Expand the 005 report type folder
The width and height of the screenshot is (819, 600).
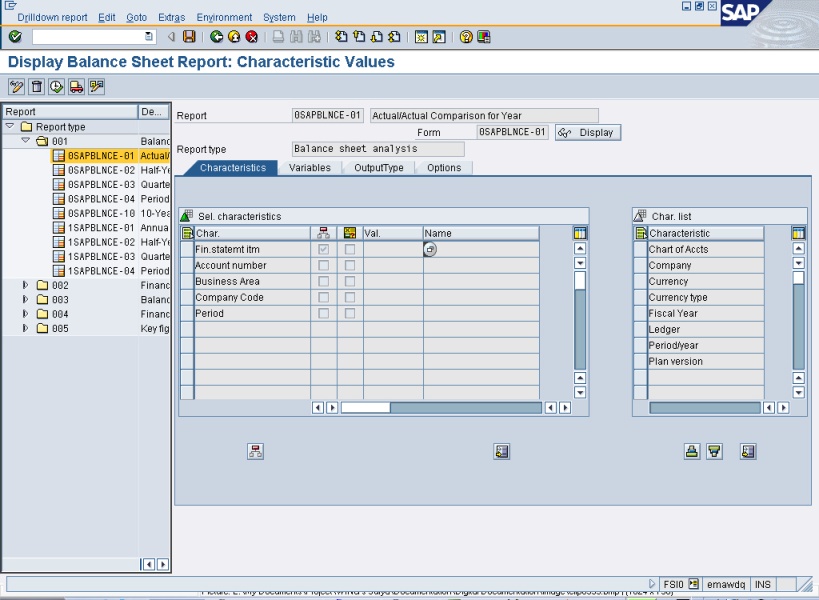26,329
